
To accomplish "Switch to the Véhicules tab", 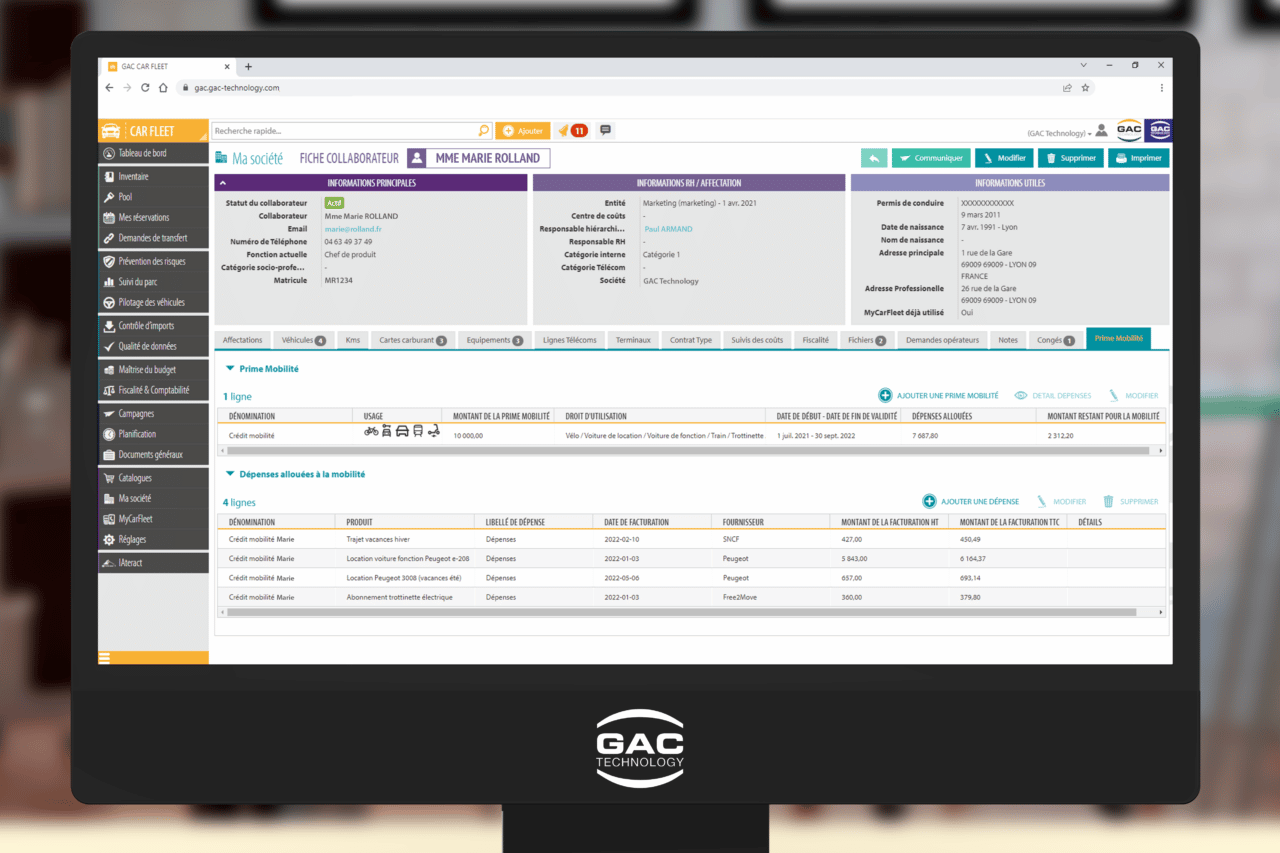I will 303,340.
